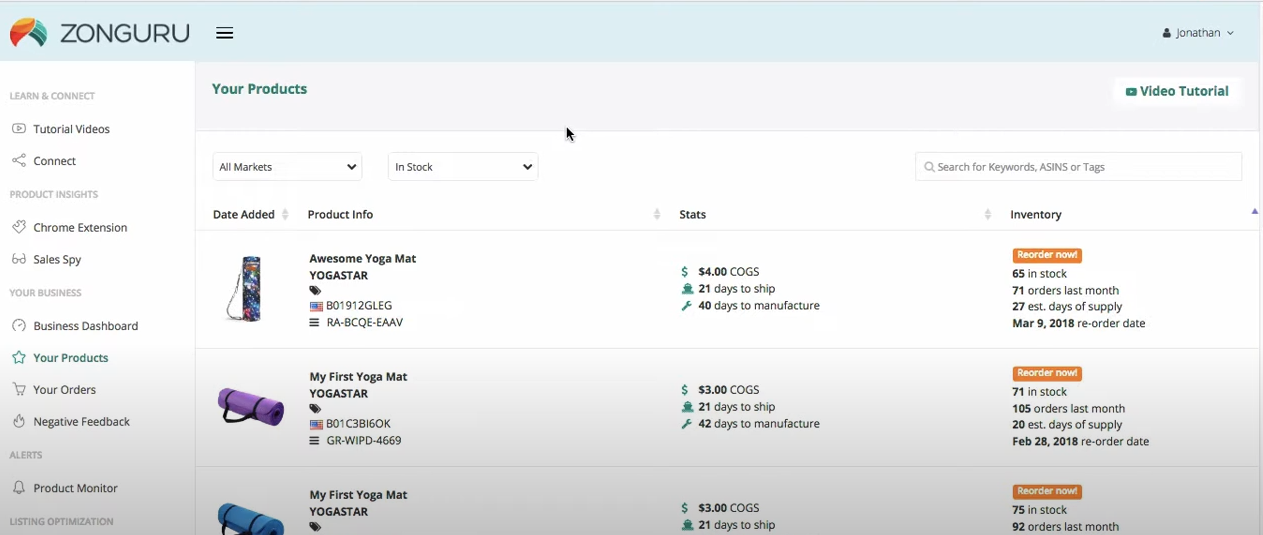
Task: Click the user profile icon beside Jonathan
Action: 1167,33
